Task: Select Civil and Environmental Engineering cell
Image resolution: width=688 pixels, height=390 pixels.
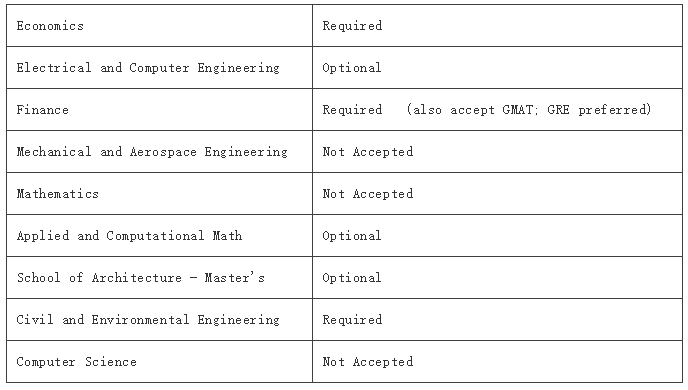Action: click(x=159, y=320)
